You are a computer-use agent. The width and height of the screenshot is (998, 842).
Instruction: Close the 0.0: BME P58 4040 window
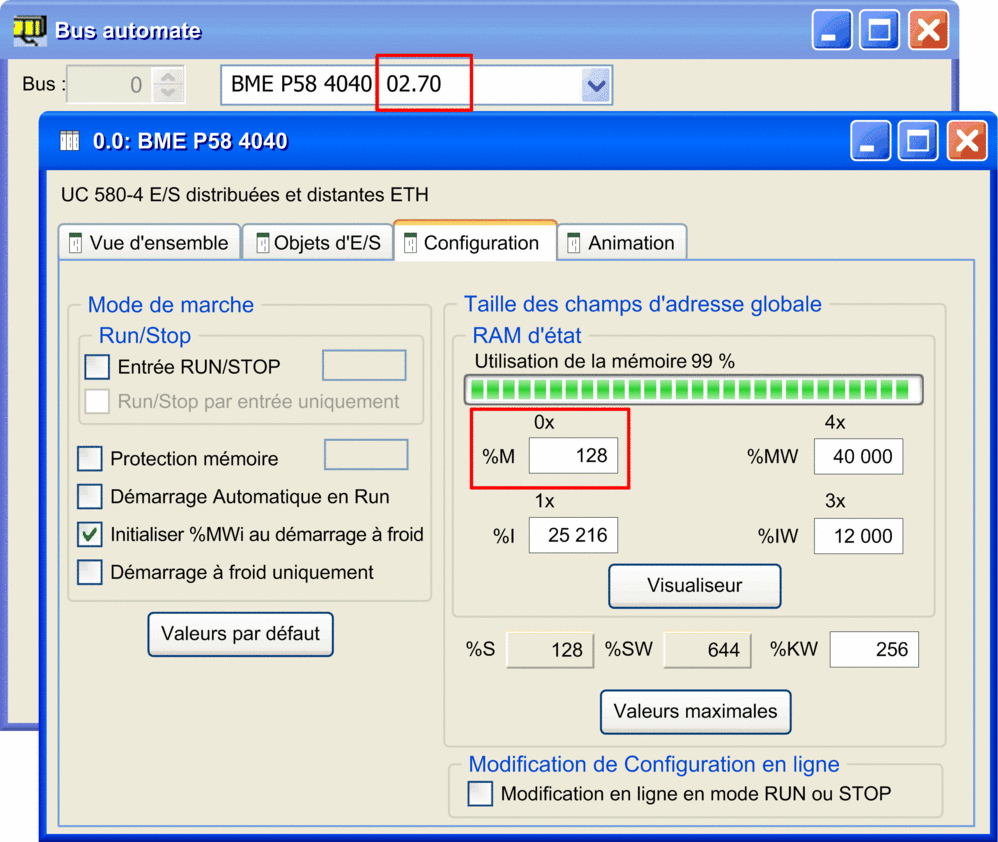967,141
